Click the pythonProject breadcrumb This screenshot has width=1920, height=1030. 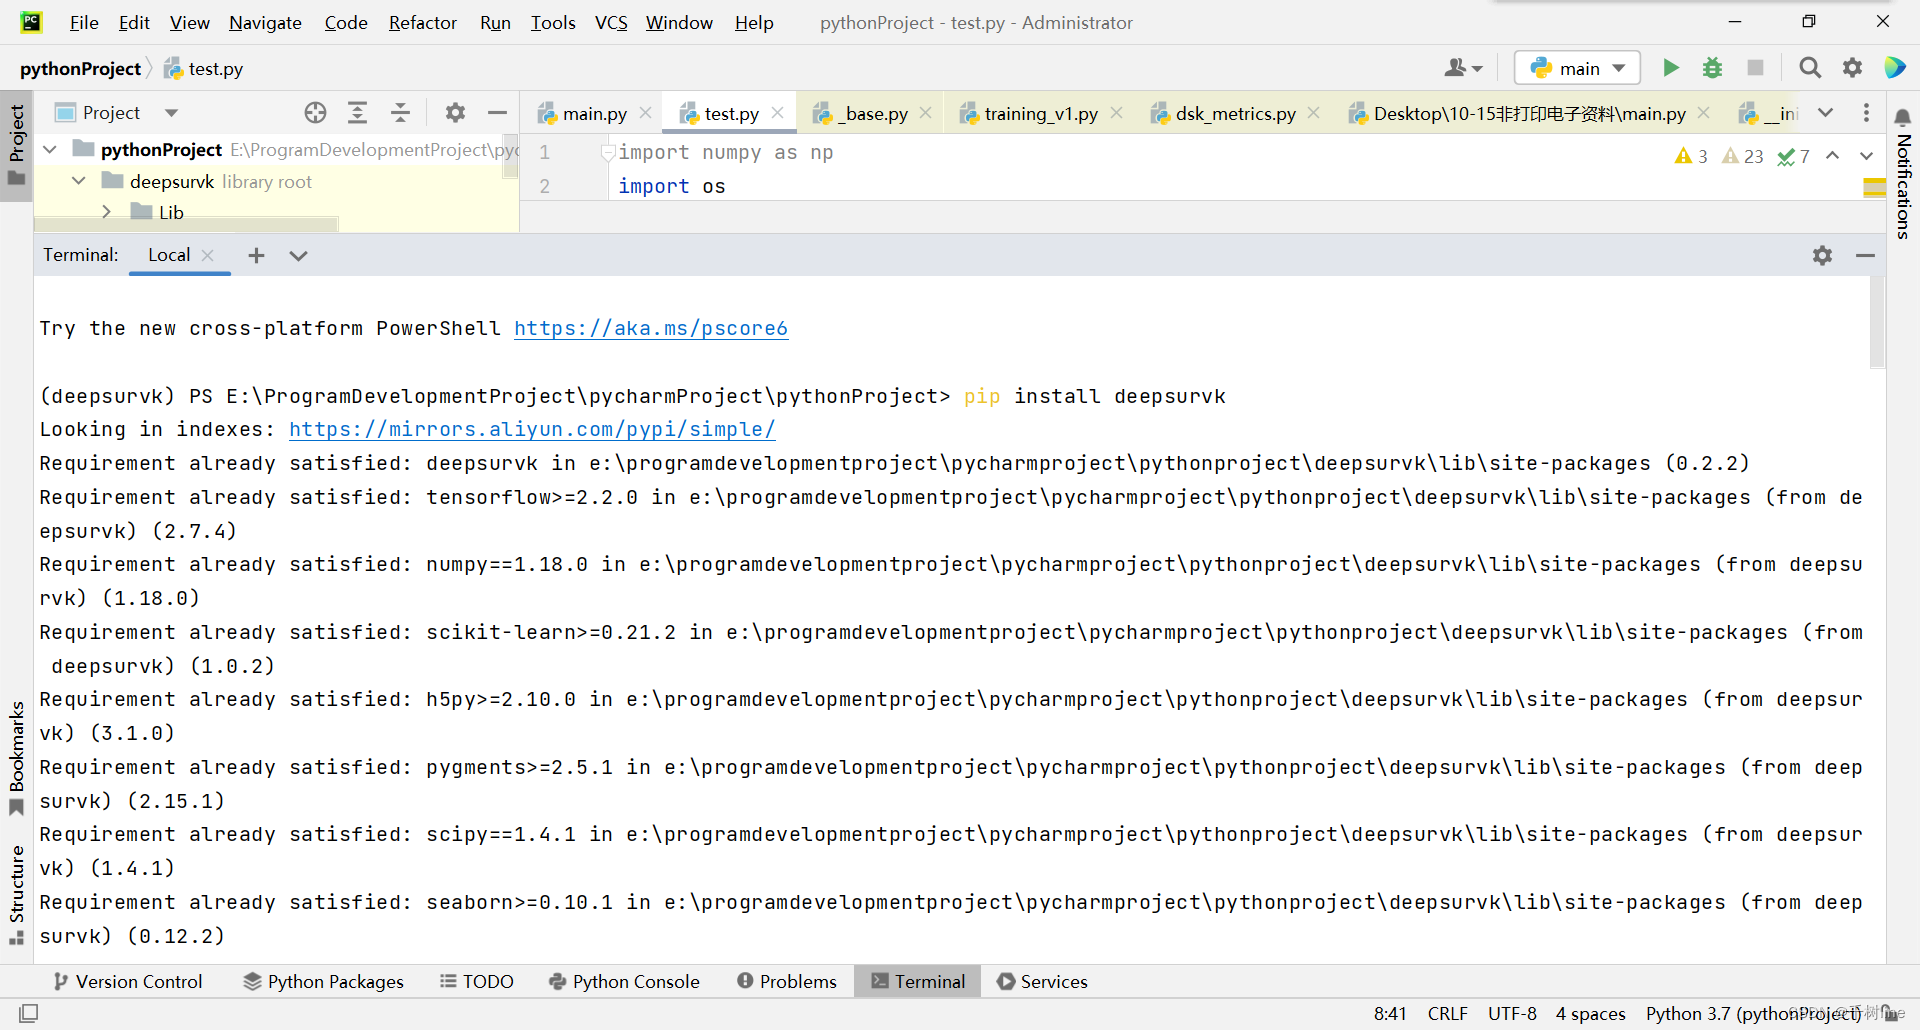pyautogui.click(x=80, y=68)
